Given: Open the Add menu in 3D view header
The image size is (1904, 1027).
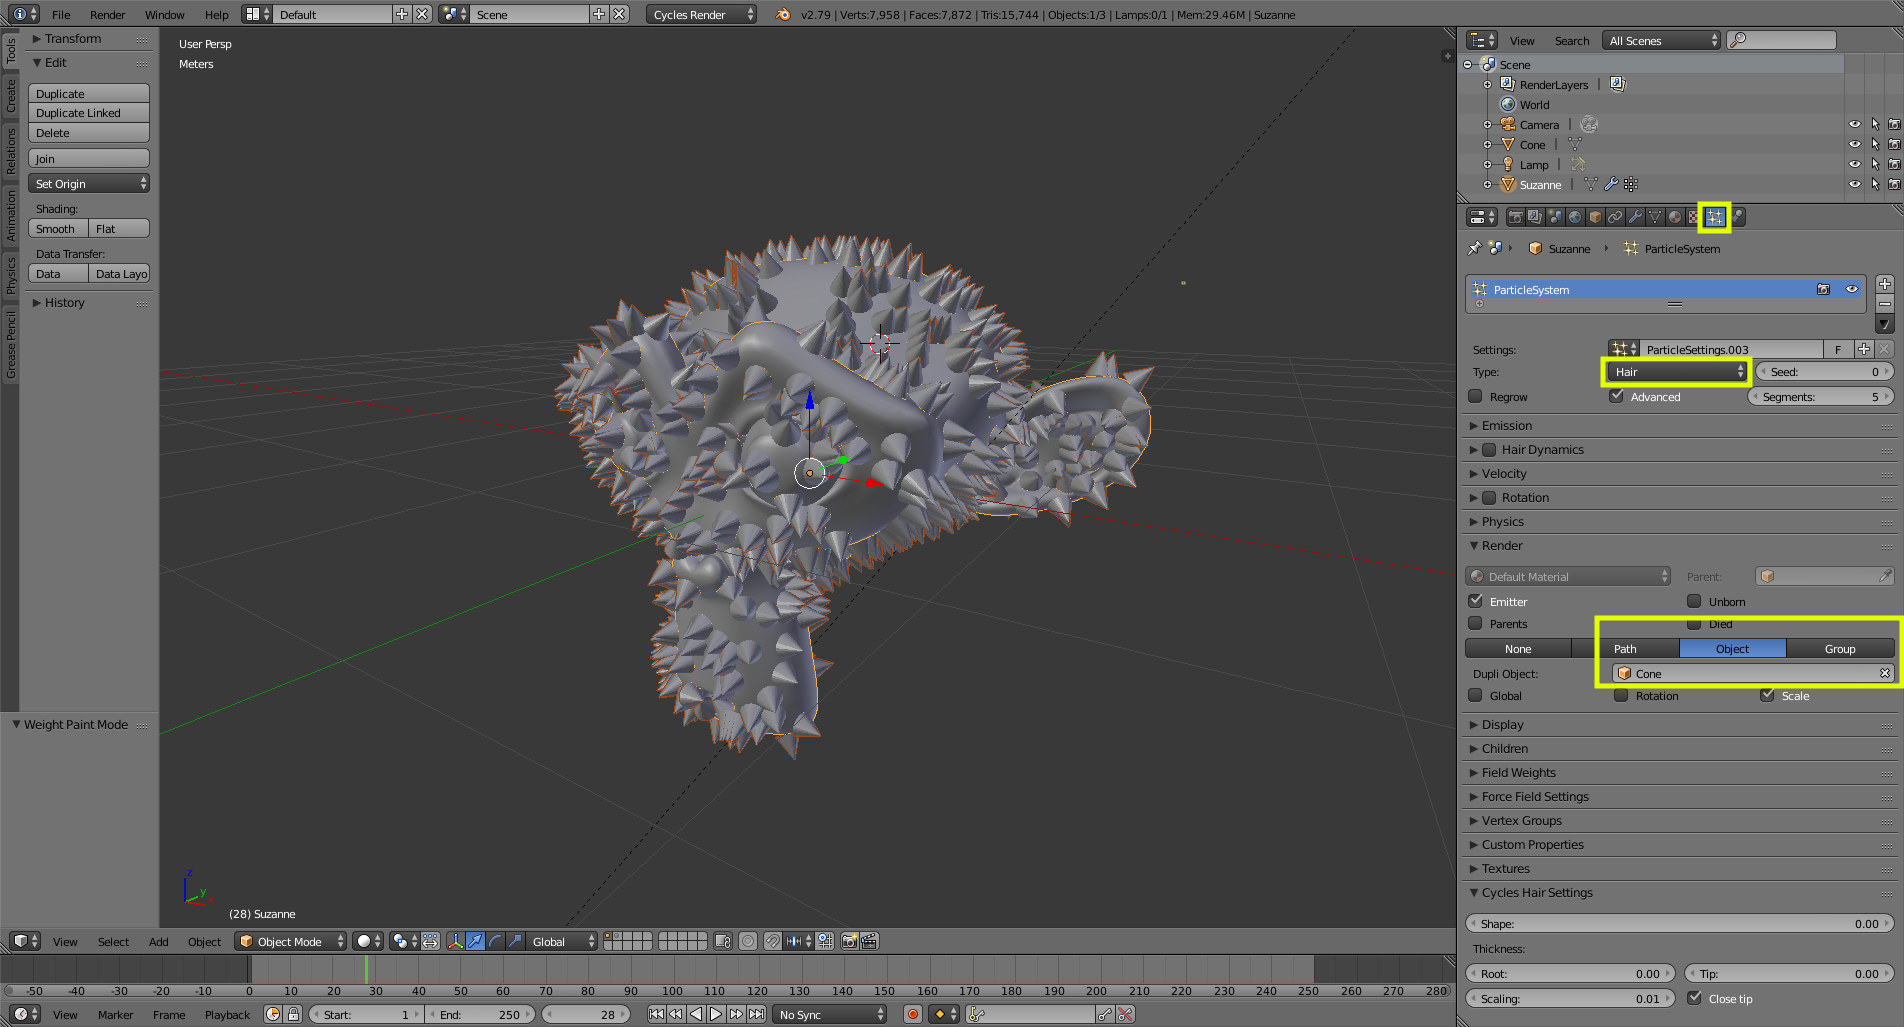Looking at the screenshot, I should [x=158, y=941].
